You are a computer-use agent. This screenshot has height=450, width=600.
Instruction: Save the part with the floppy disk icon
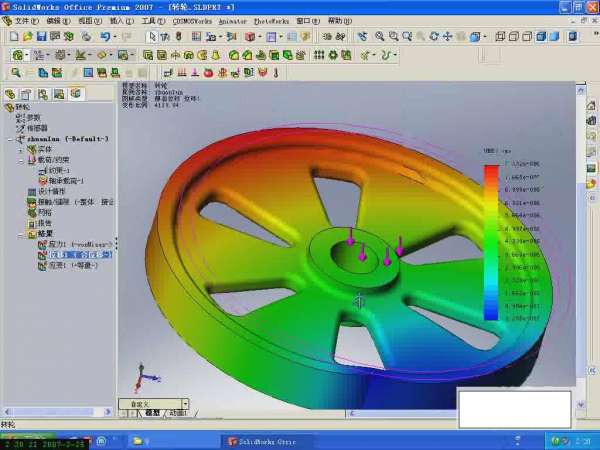41,37
